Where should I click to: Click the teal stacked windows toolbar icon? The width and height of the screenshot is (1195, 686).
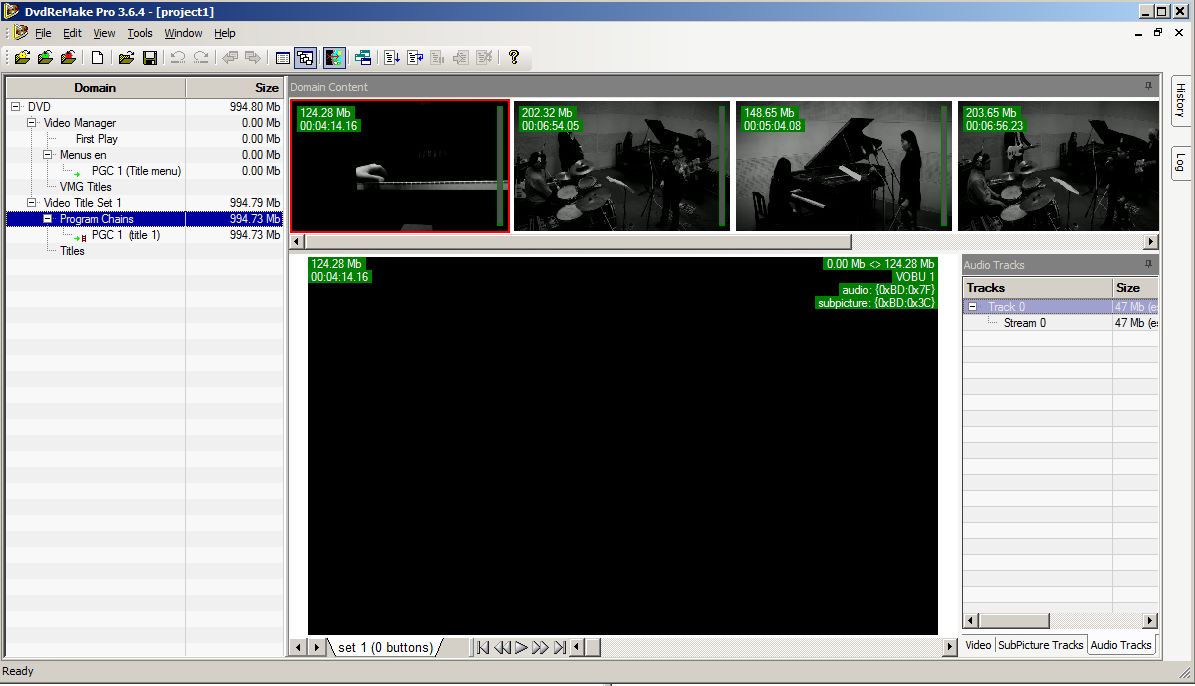[363, 57]
